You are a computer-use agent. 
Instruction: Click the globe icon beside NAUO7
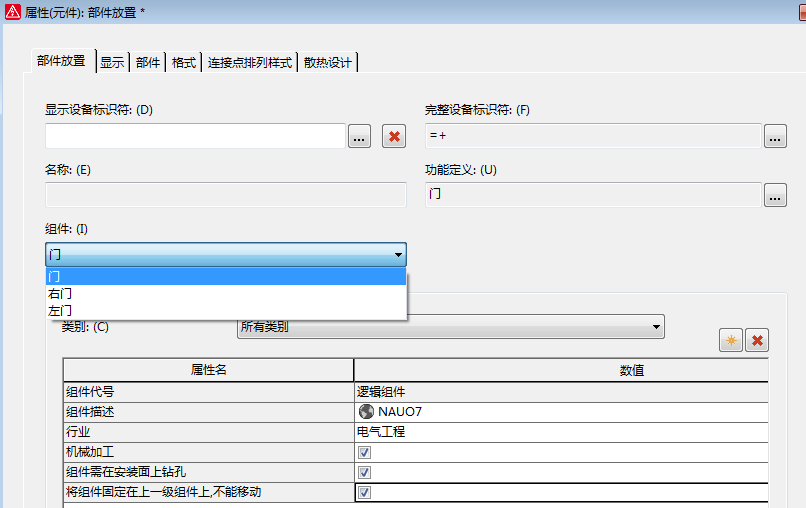(x=365, y=411)
